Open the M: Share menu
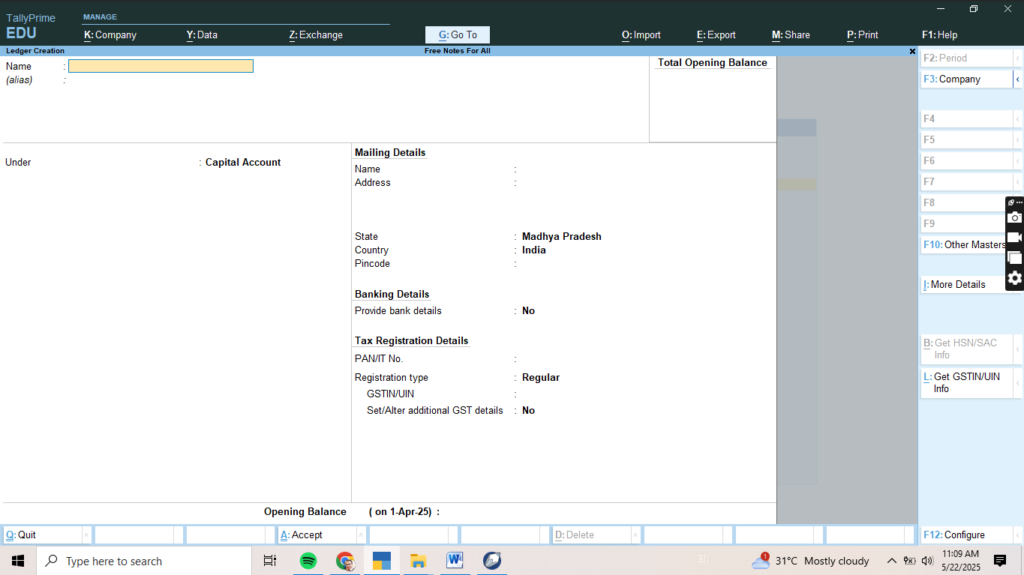 pos(790,35)
